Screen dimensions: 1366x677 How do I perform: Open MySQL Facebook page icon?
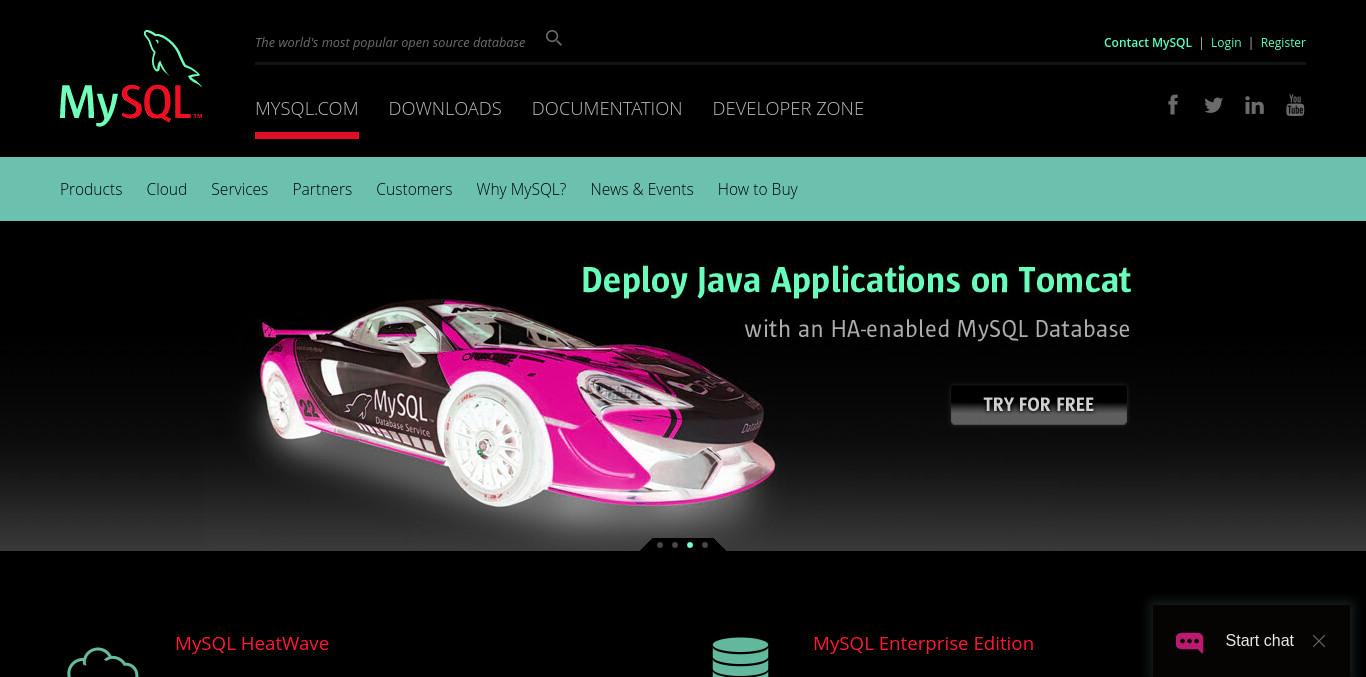1173,104
